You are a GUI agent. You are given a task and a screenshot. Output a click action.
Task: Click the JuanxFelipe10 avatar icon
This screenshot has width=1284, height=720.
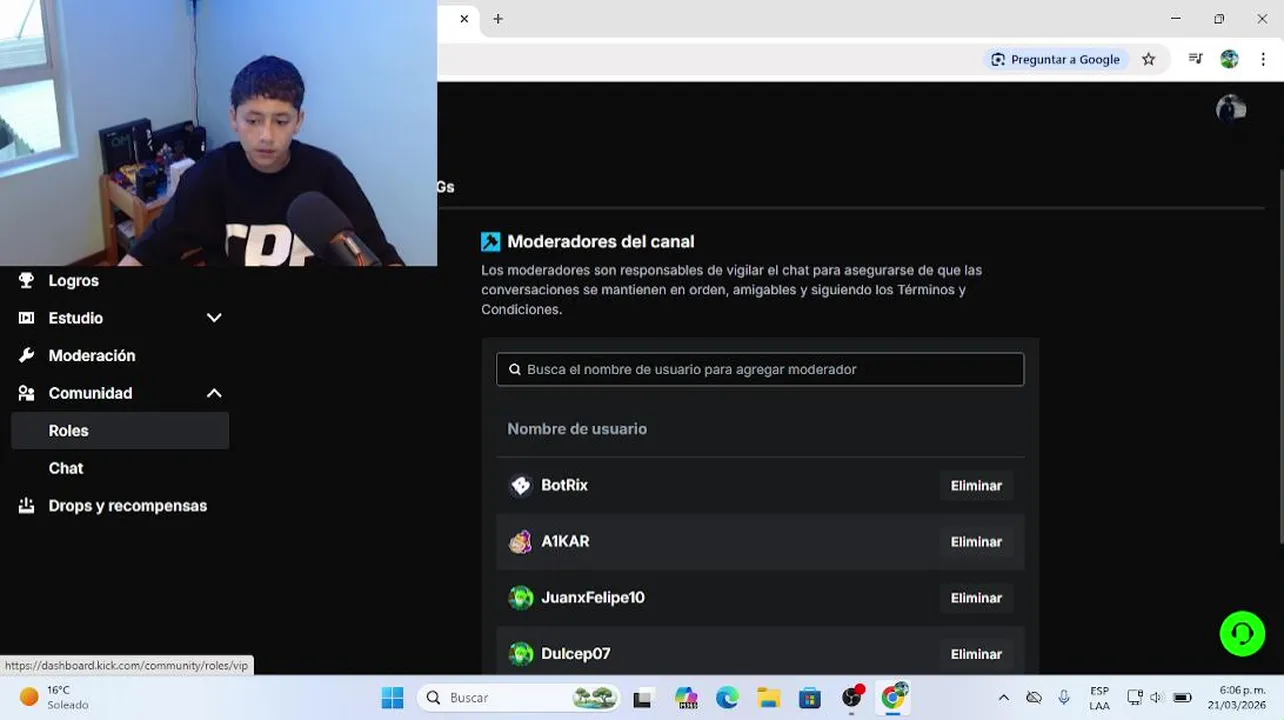point(521,598)
